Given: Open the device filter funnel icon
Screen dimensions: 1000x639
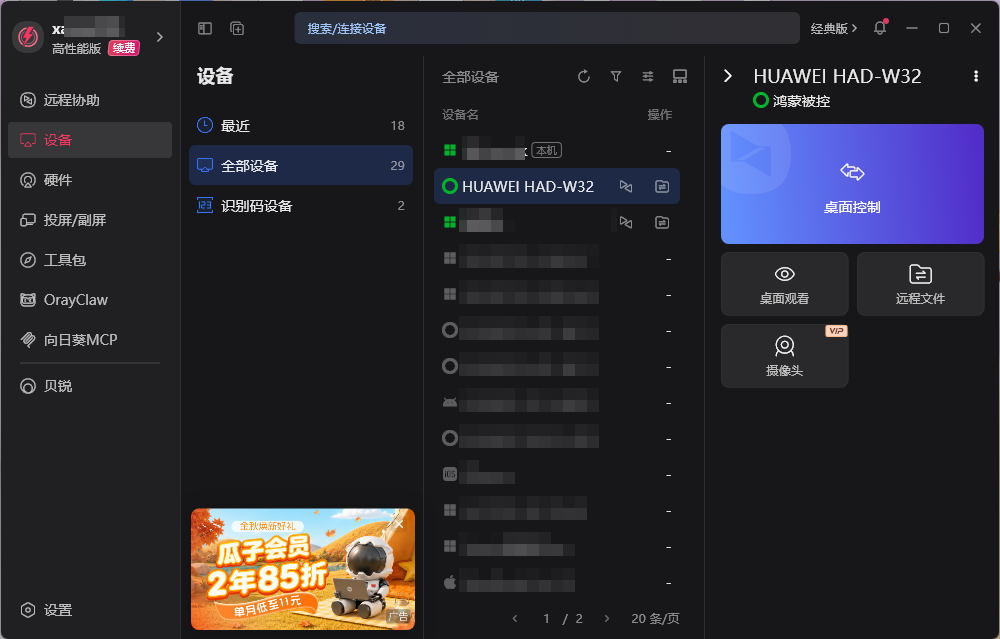Looking at the screenshot, I should (615, 77).
